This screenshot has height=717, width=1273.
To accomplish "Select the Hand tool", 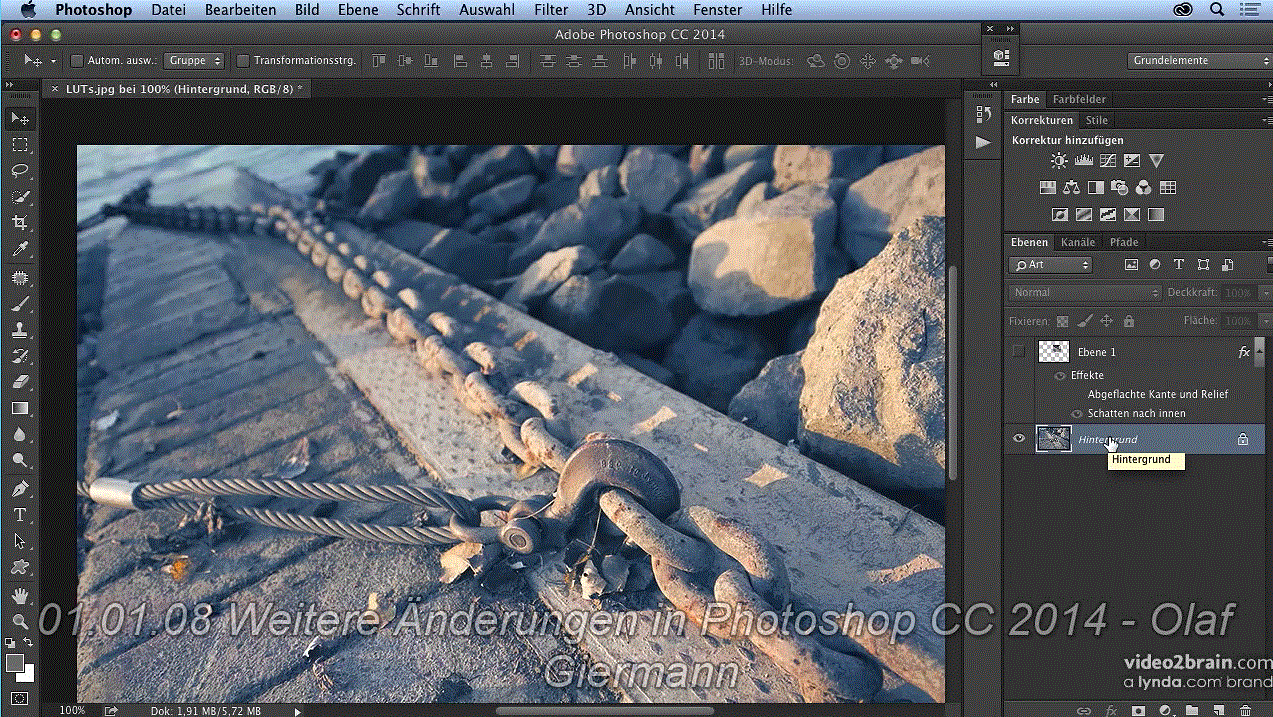I will click(x=19, y=595).
